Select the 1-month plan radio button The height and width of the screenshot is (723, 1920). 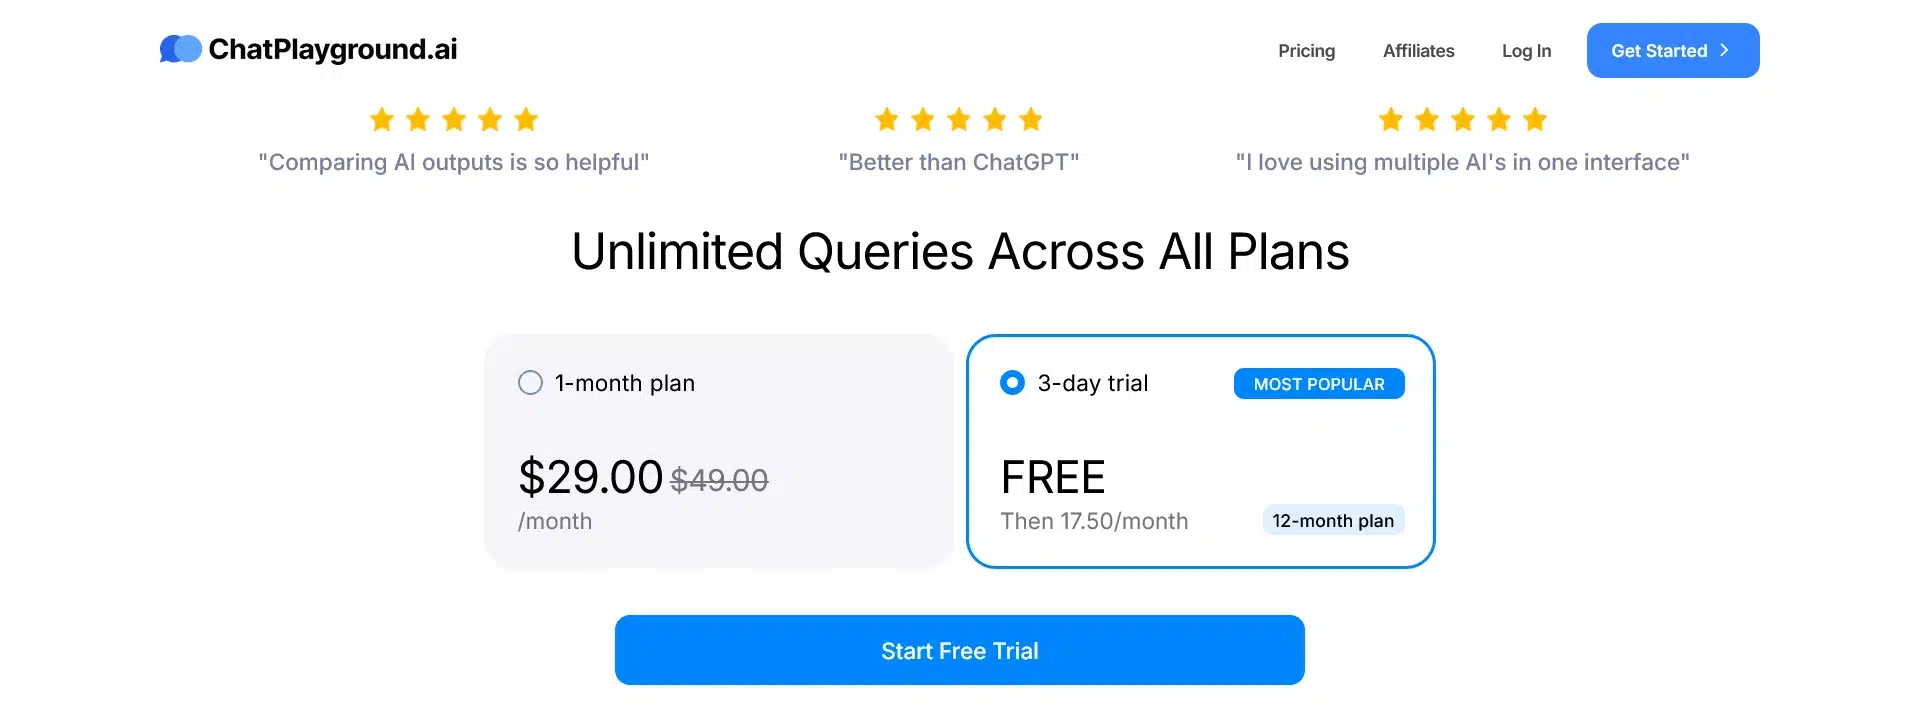tap(530, 382)
